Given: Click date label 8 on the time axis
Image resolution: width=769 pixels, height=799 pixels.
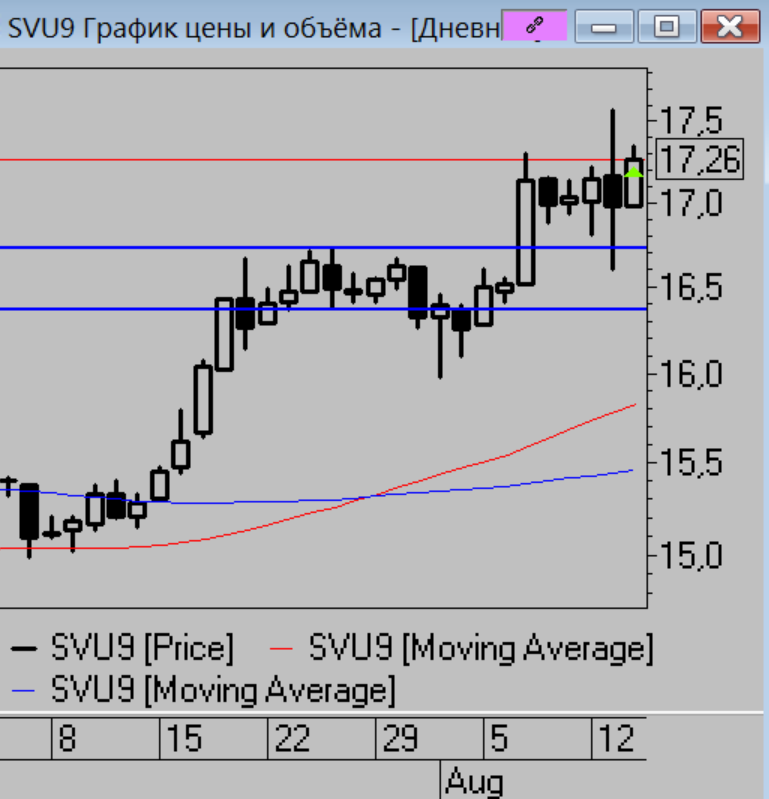Looking at the screenshot, I should tap(67, 741).
